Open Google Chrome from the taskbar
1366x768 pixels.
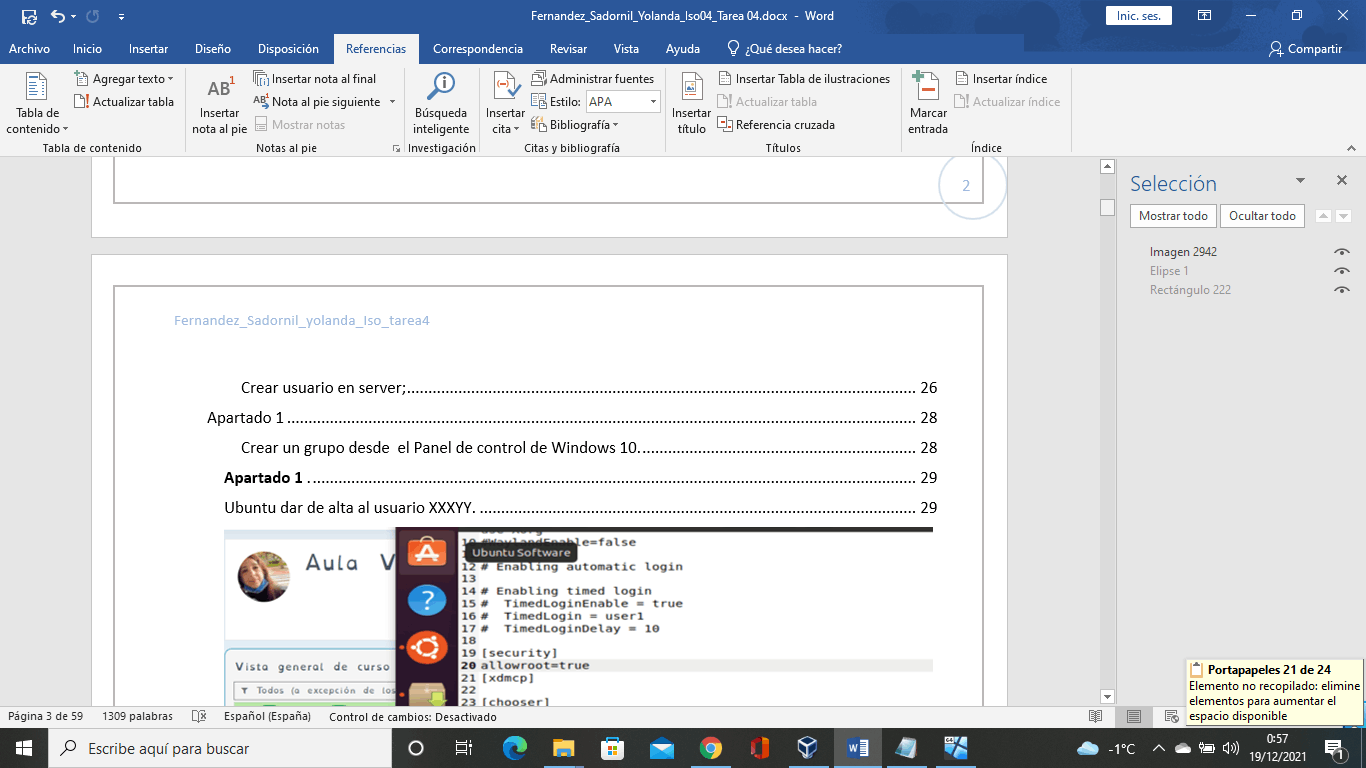coord(711,748)
